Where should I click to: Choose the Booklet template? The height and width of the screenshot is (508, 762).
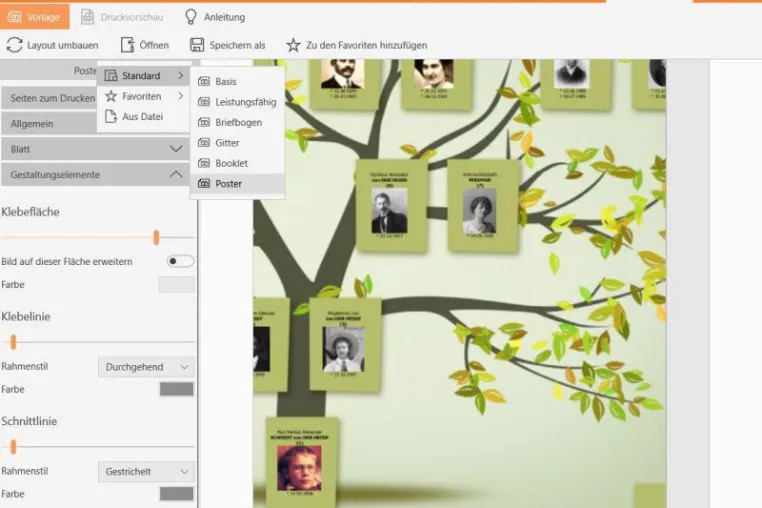237,163
